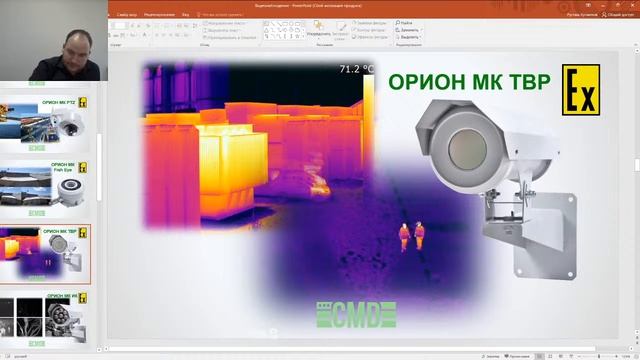Select the ОРИОН МК Fish Eye slide thumbnail
The image size is (640, 360).
(x=44, y=189)
